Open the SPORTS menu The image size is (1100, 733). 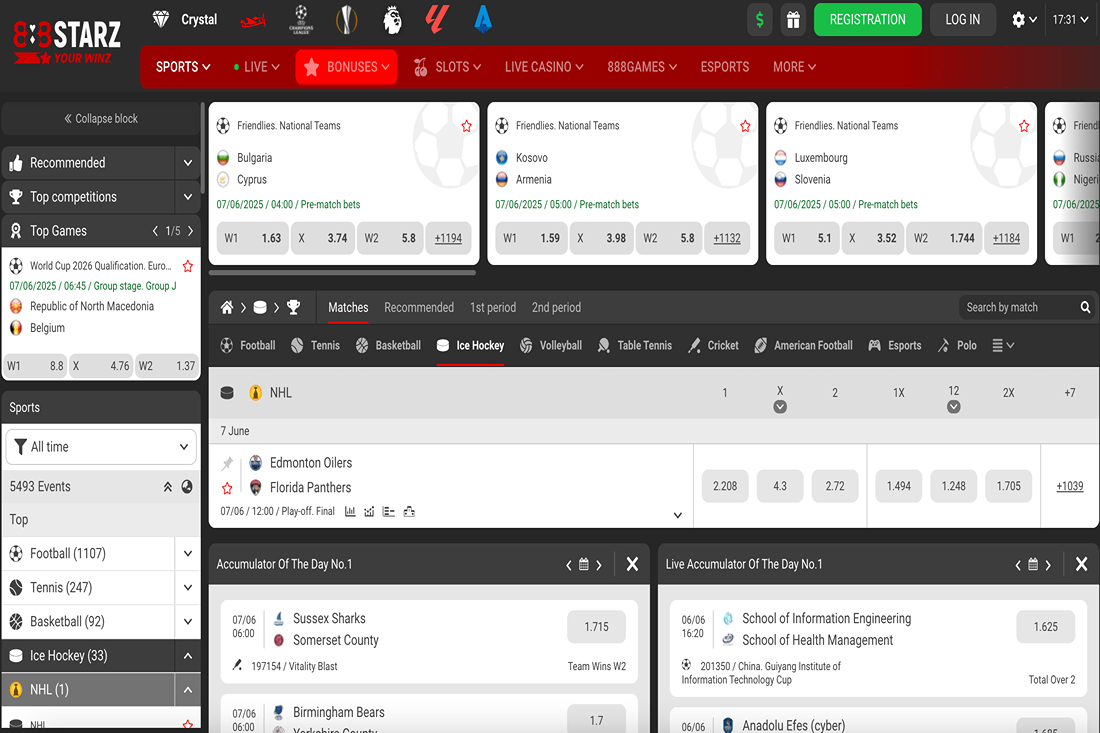coord(183,67)
